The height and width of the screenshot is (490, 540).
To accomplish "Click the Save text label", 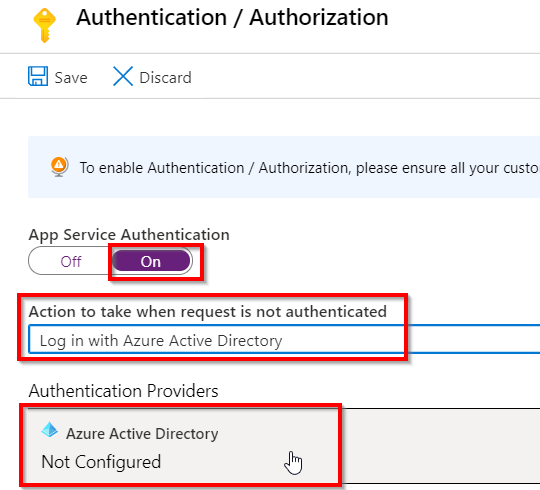I will [71, 77].
